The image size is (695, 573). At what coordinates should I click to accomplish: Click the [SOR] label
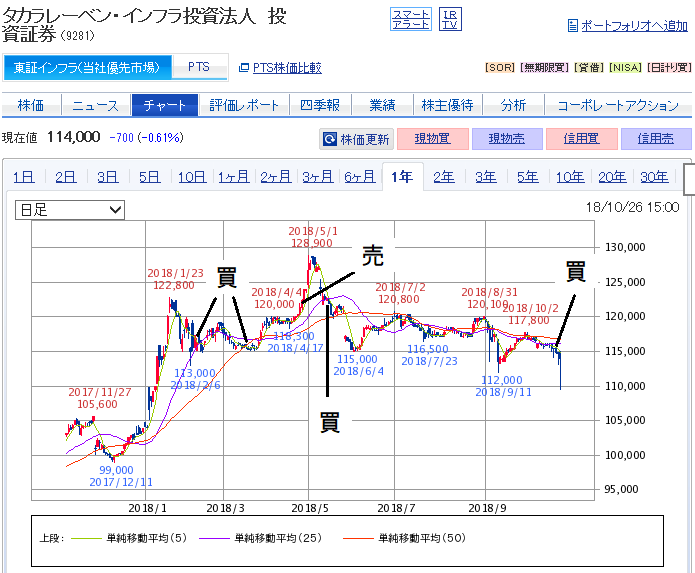pyautogui.click(x=500, y=67)
